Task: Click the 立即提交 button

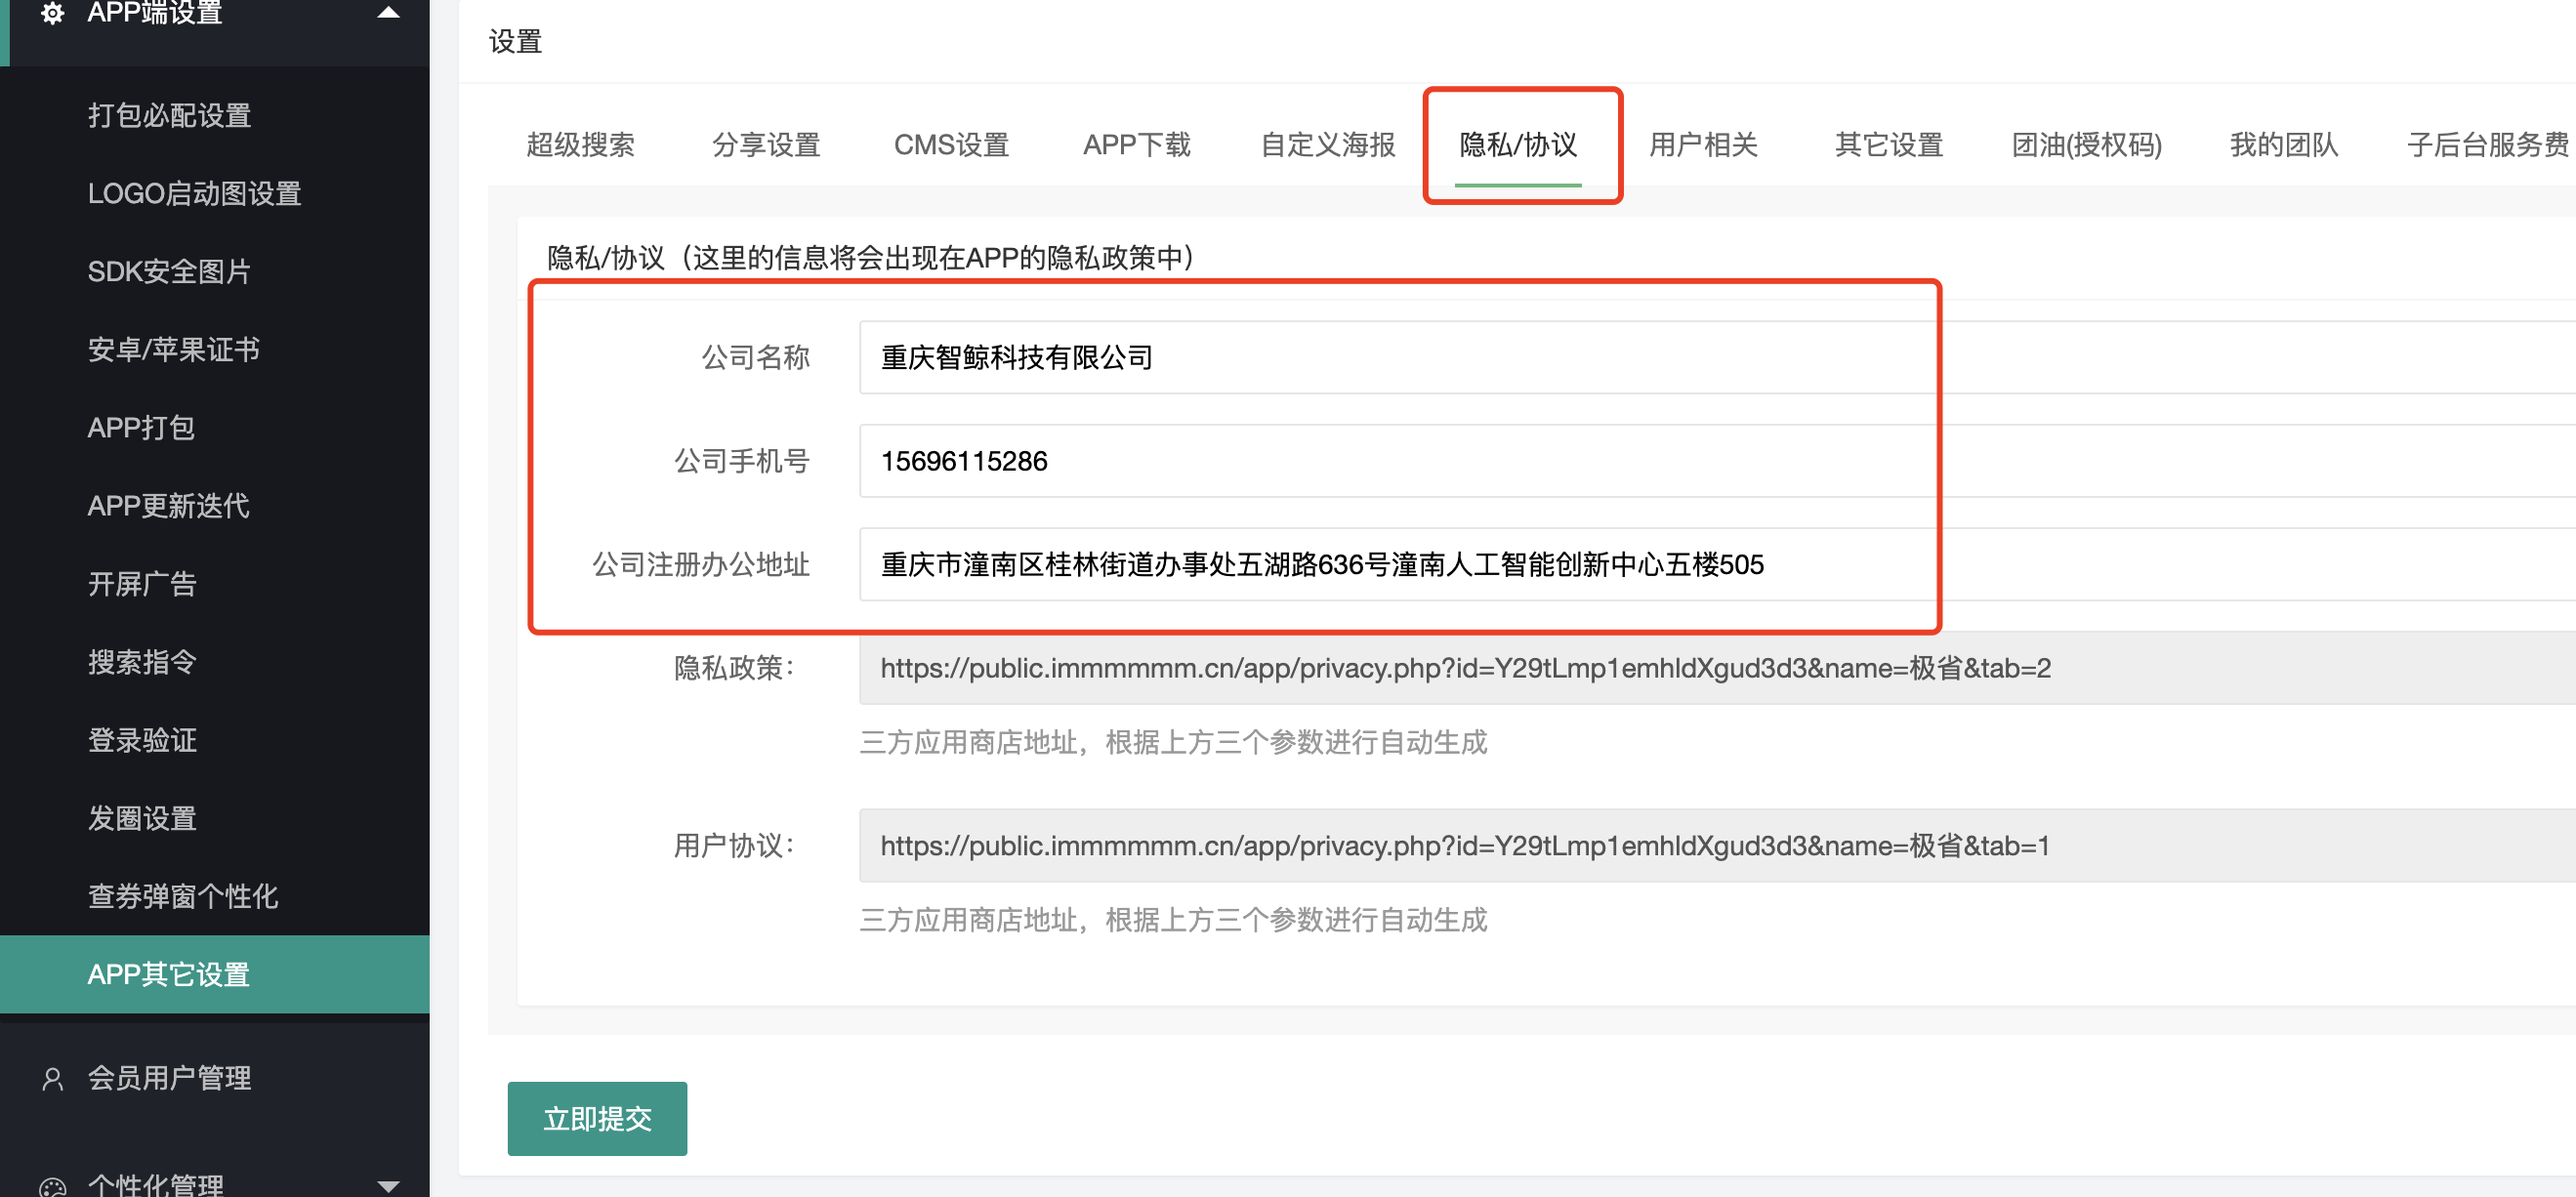Action: [597, 1119]
